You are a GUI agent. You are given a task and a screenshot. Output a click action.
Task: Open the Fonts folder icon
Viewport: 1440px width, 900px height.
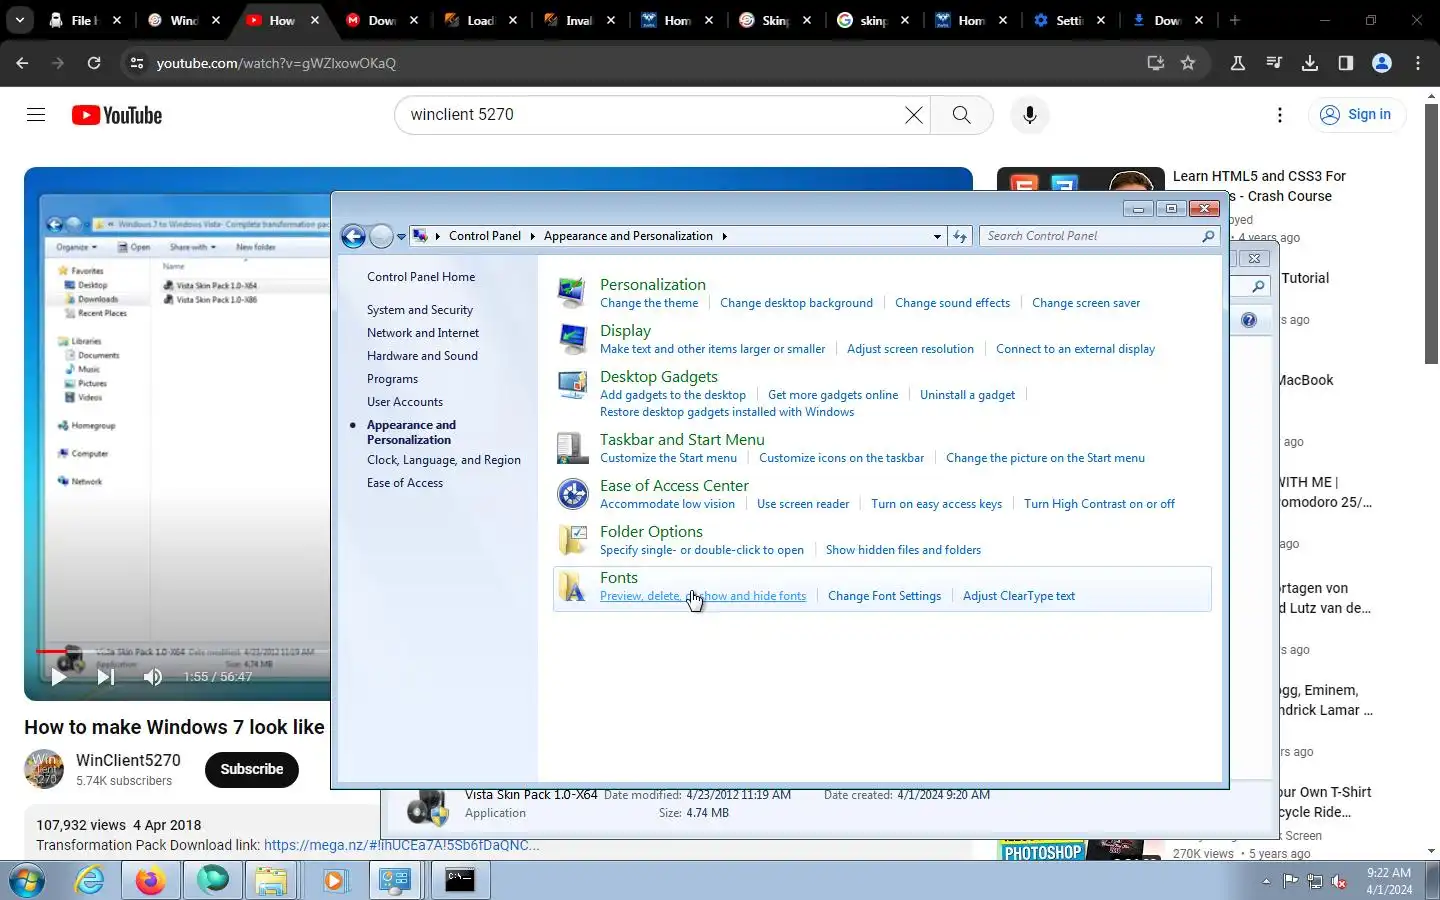[572, 586]
